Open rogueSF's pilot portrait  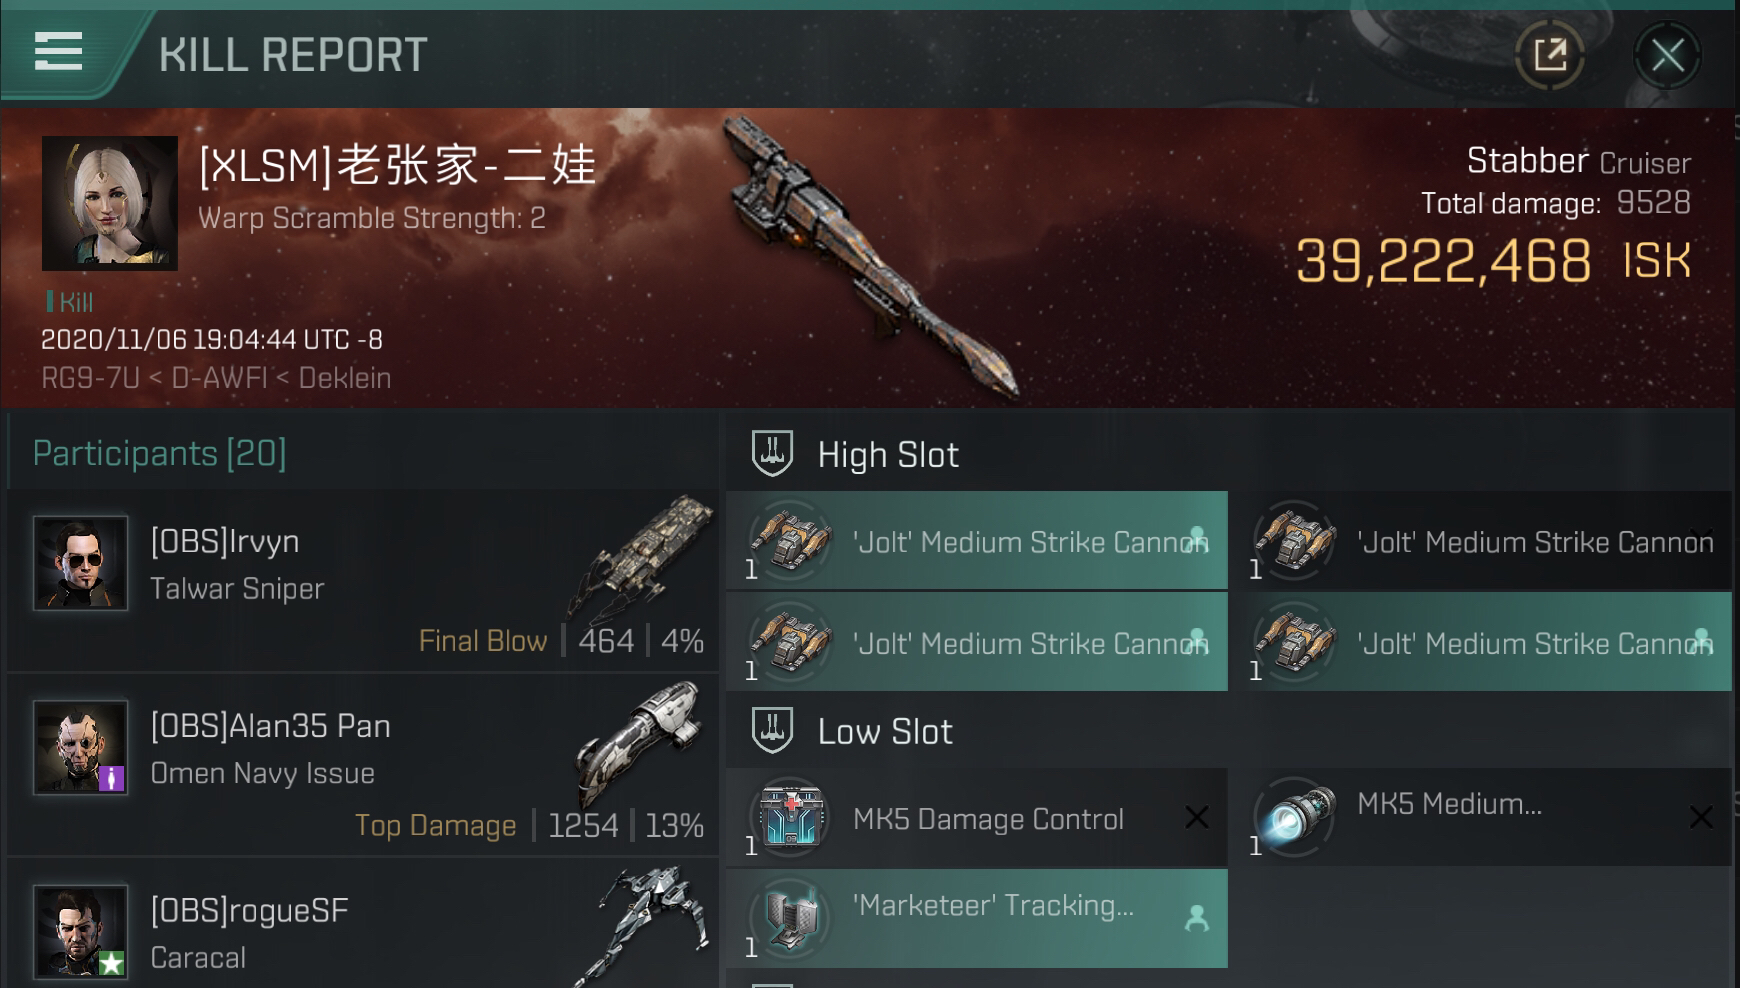pos(80,931)
